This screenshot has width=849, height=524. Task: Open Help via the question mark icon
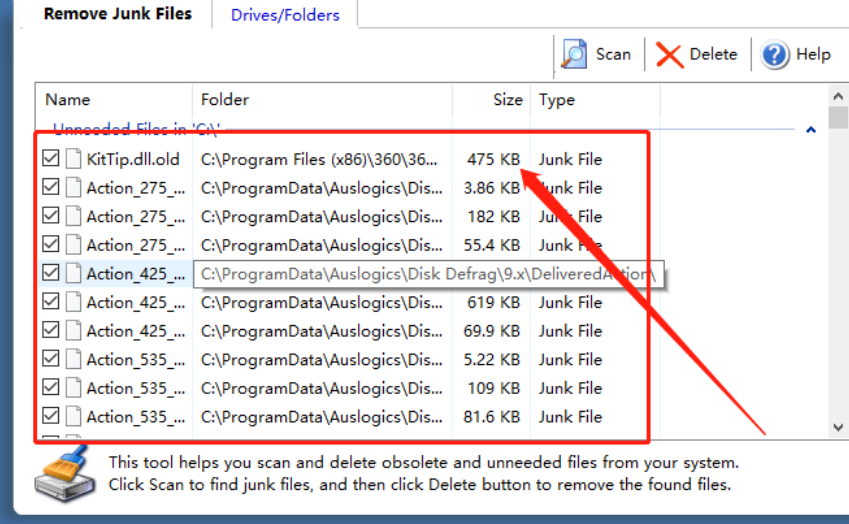click(774, 55)
